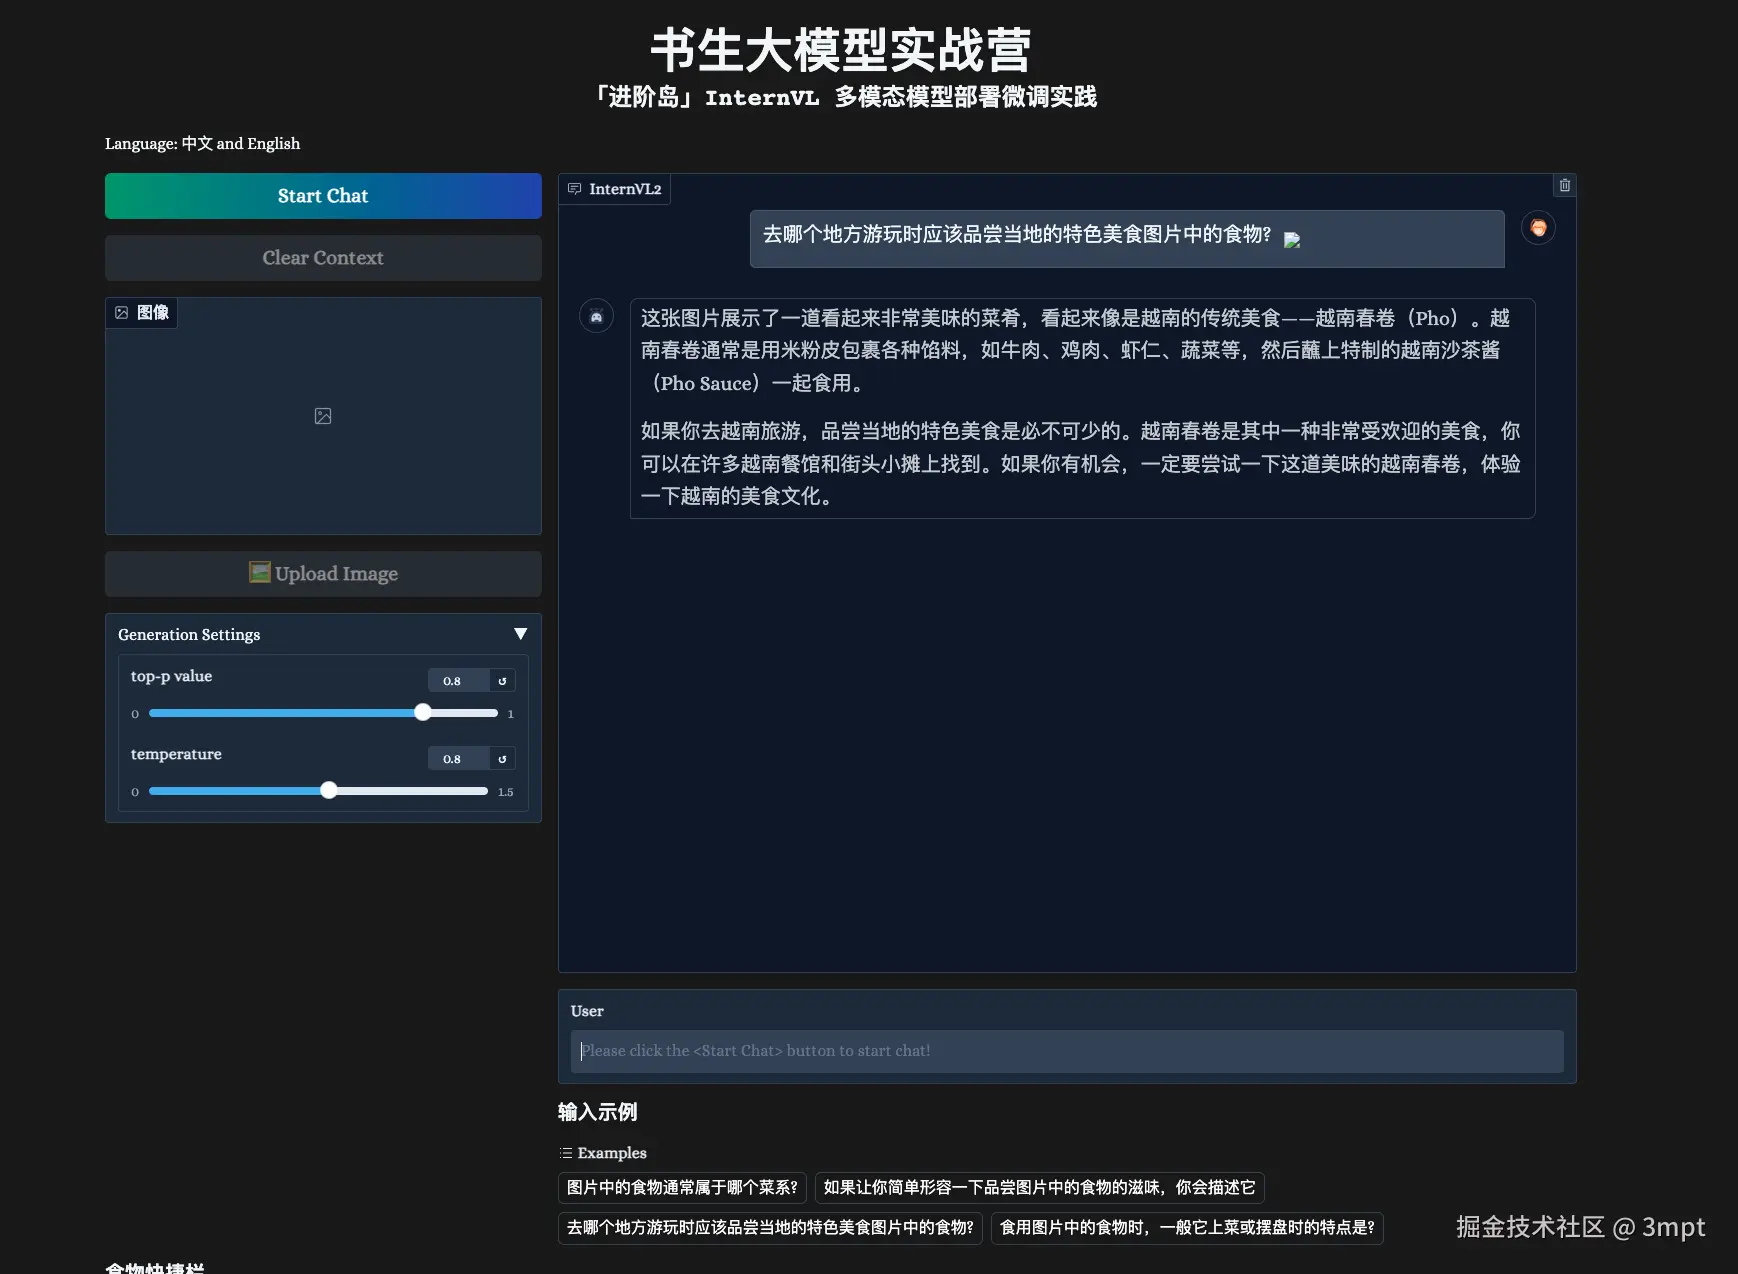Click the Start Chat button
This screenshot has width=1738, height=1274.
pos(323,196)
